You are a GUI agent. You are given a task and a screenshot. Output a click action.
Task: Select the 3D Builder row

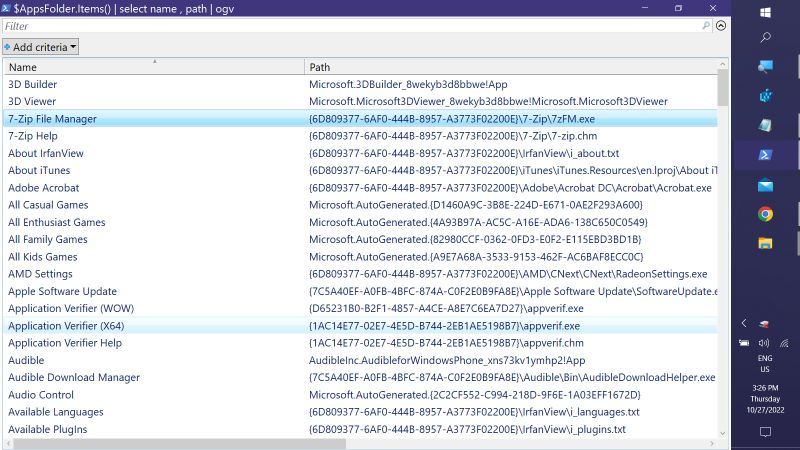pyautogui.click(x=360, y=84)
